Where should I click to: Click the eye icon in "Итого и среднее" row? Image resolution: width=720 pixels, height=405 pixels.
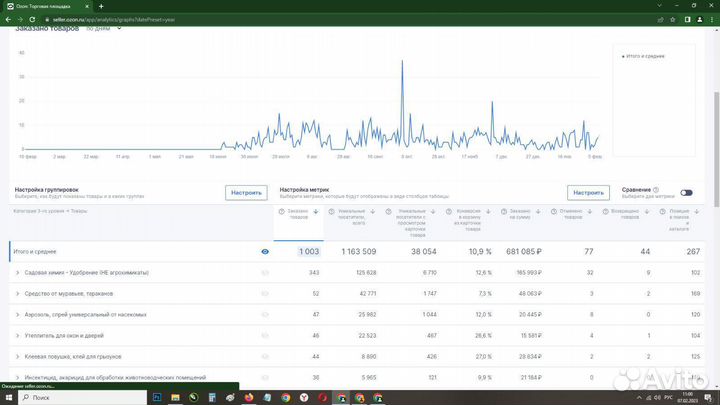pyautogui.click(x=265, y=252)
